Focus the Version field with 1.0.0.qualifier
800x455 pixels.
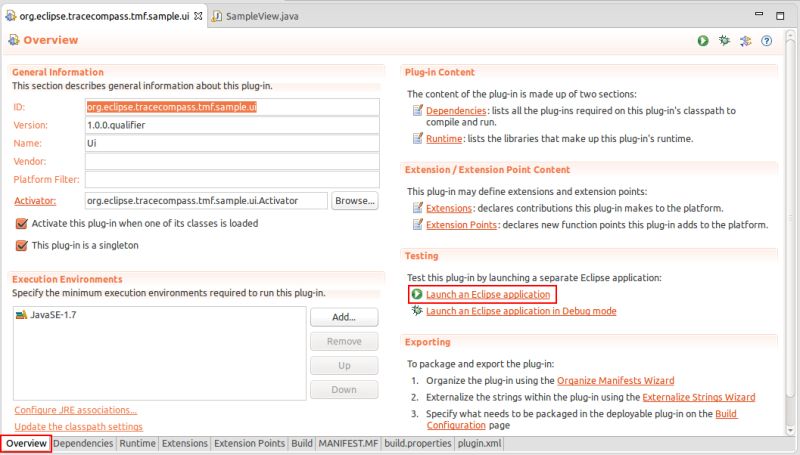coord(232,125)
